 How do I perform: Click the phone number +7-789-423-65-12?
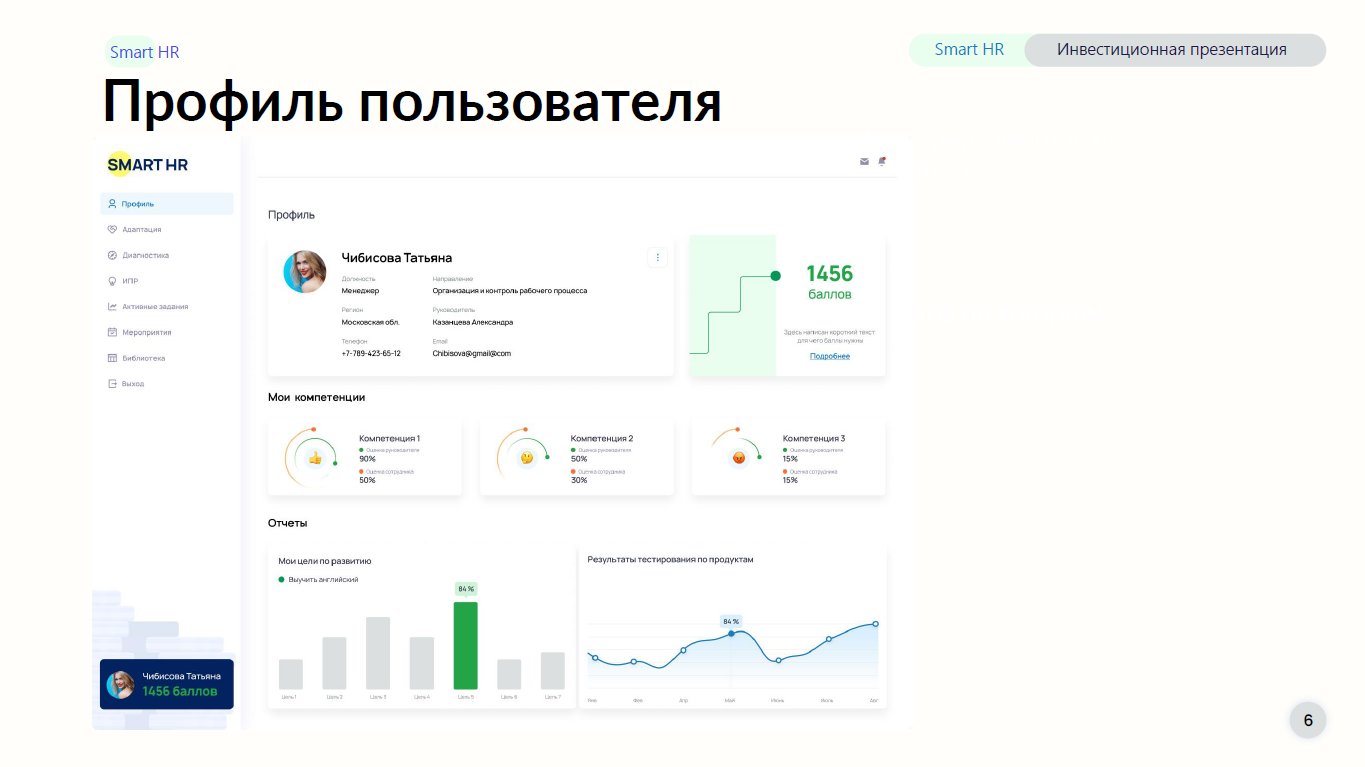point(371,353)
